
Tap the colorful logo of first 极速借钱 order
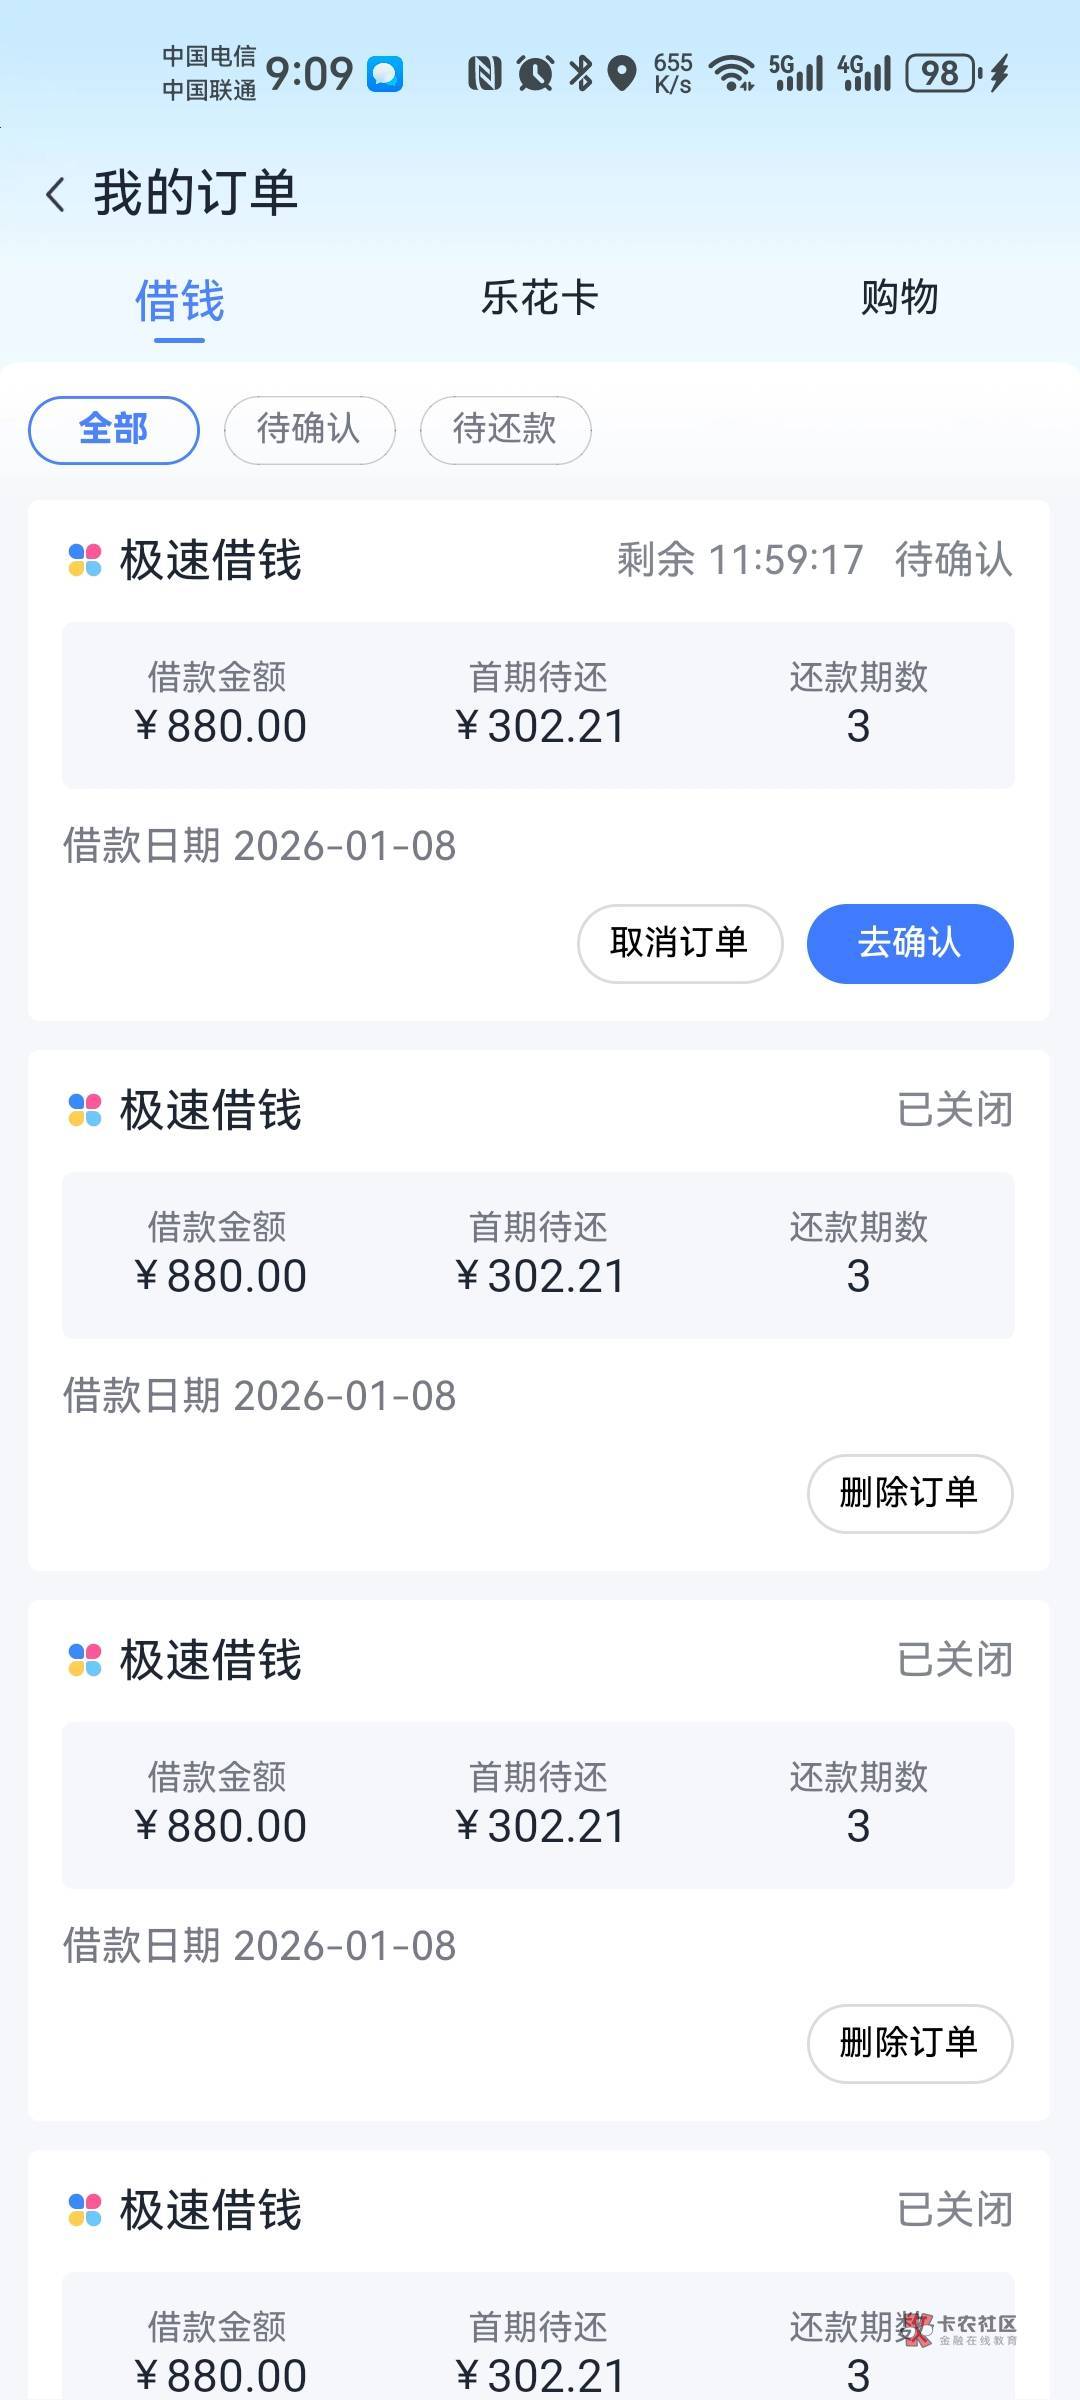[x=85, y=560]
